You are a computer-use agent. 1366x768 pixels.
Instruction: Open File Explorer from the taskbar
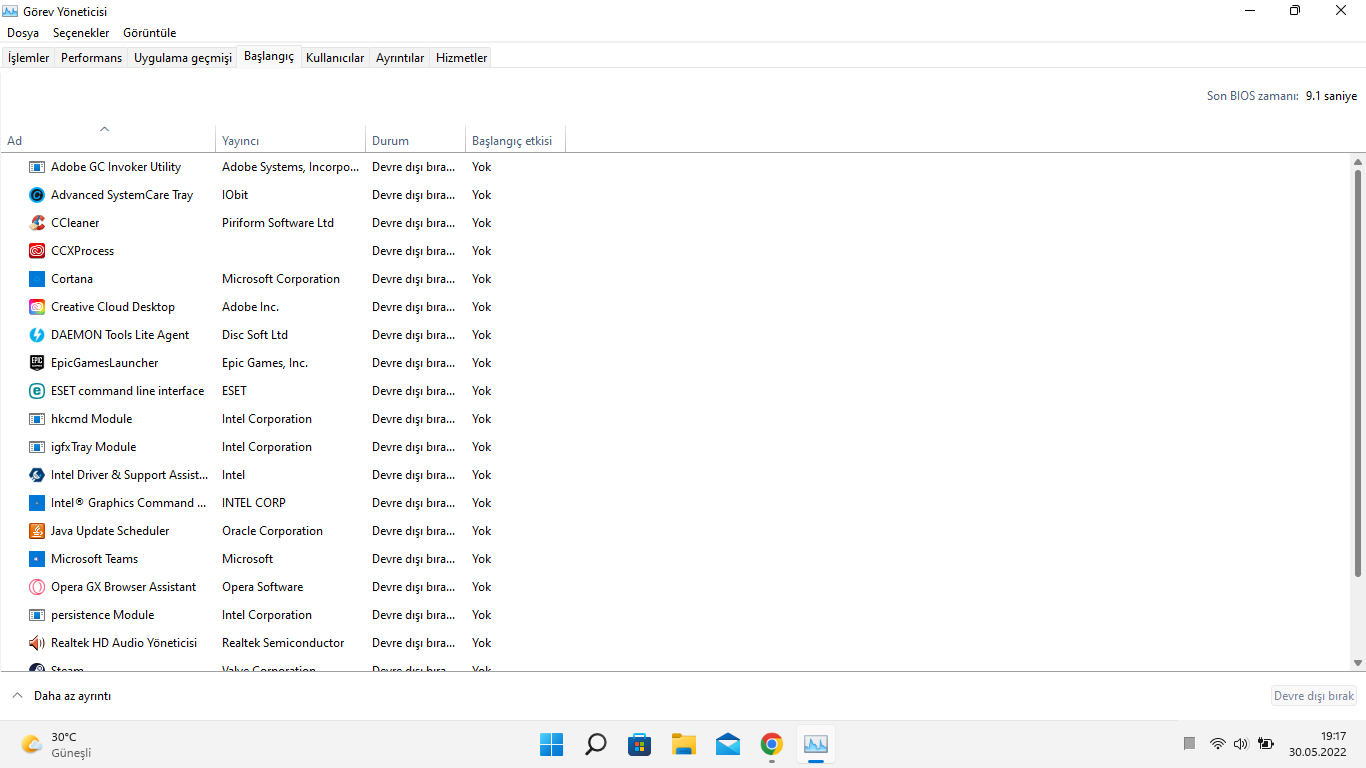pyautogui.click(x=684, y=744)
